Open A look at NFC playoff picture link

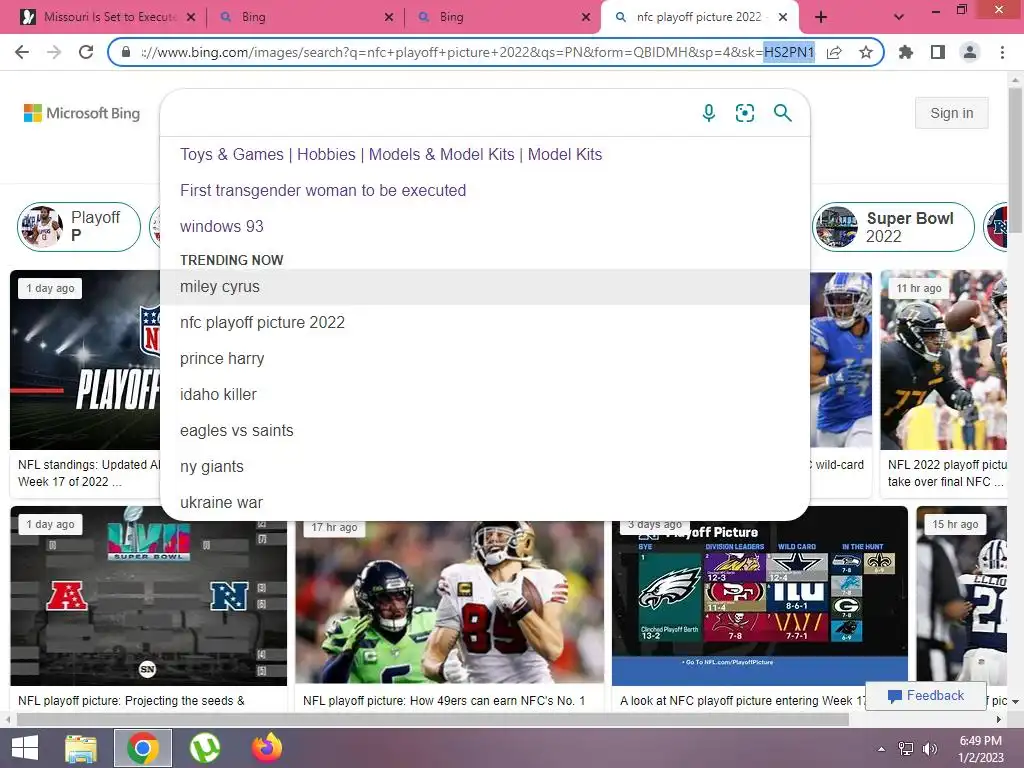pos(743,701)
